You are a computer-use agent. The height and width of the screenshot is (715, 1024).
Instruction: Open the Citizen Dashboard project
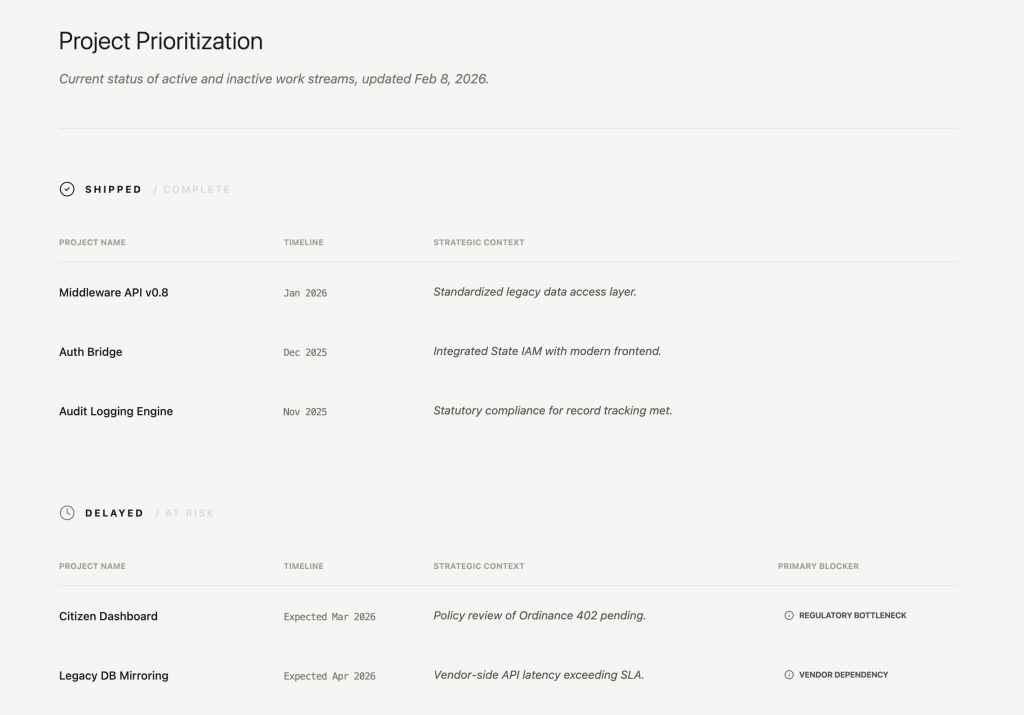coord(108,616)
